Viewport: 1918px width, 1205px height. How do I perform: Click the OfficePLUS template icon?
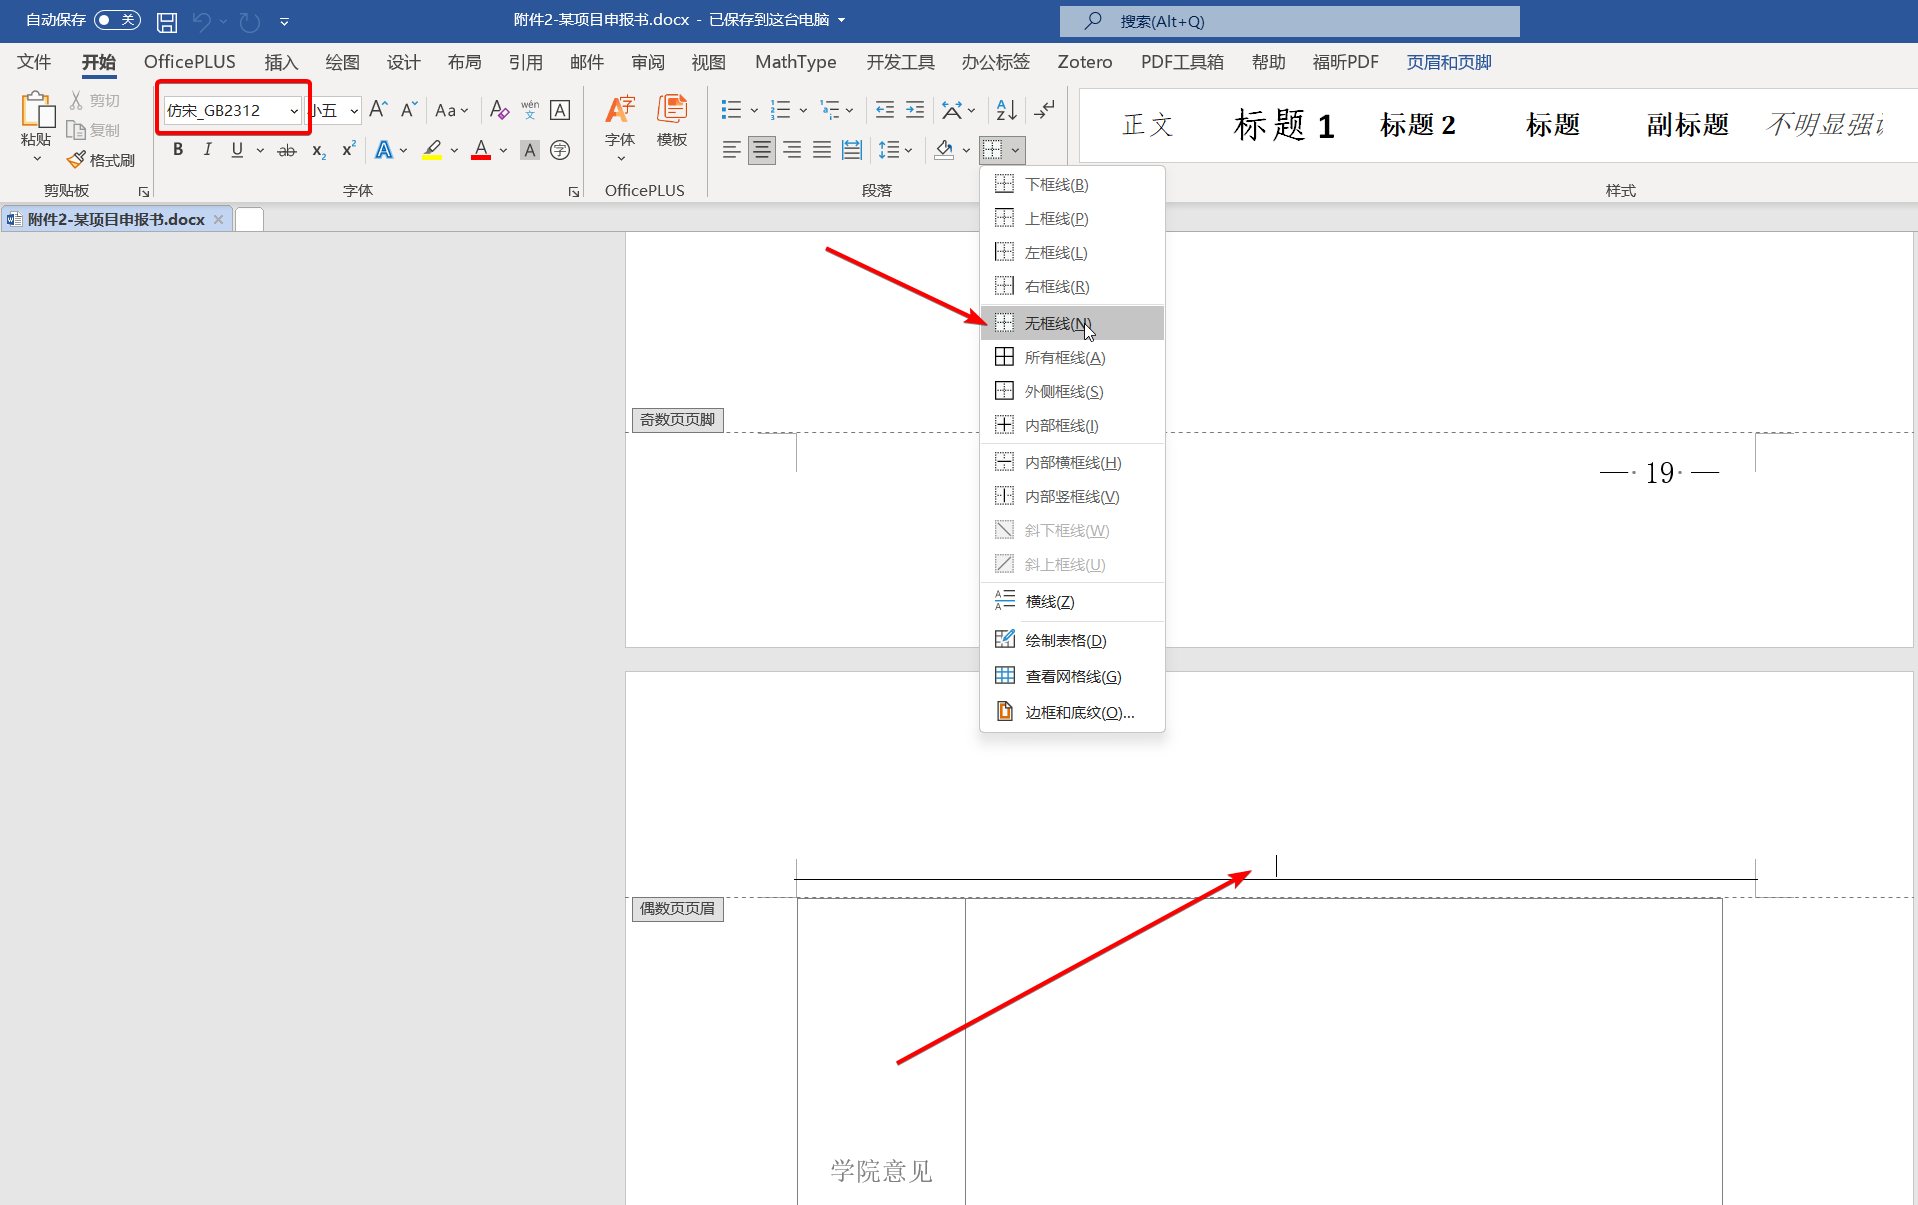(671, 120)
